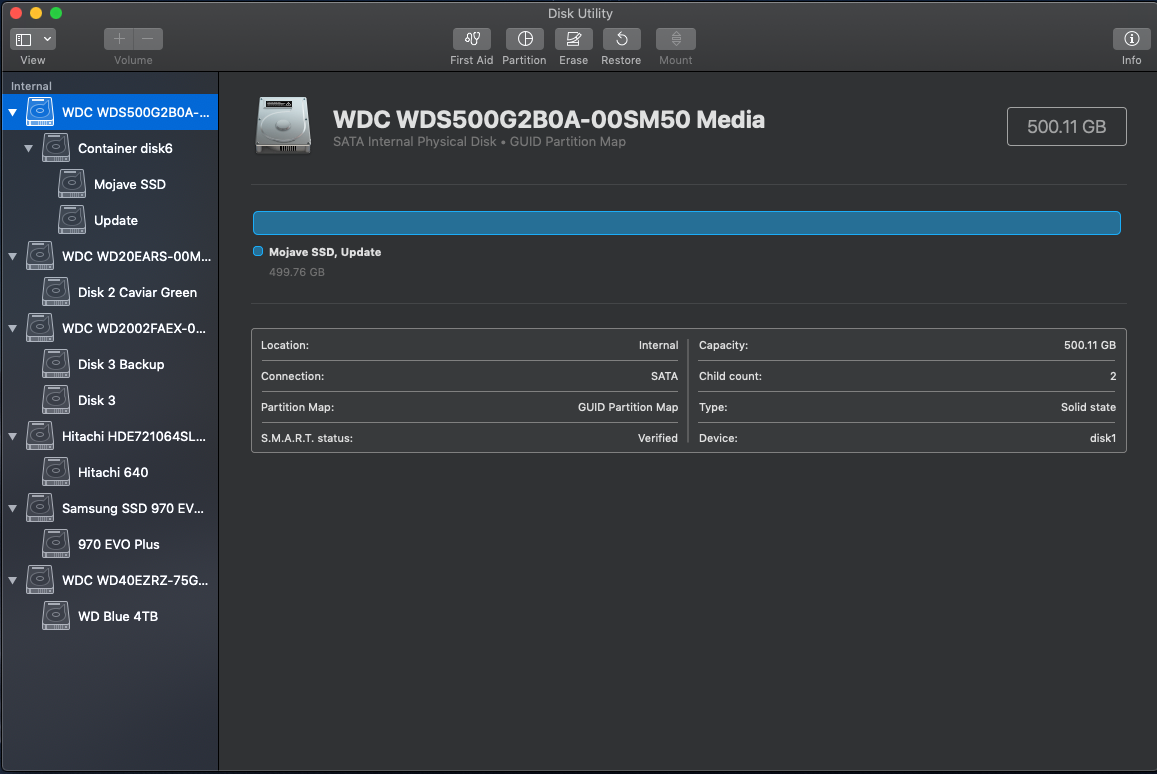Click the 500.11 GB capacity box
This screenshot has width=1157, height=774.
pos(1066,126)
